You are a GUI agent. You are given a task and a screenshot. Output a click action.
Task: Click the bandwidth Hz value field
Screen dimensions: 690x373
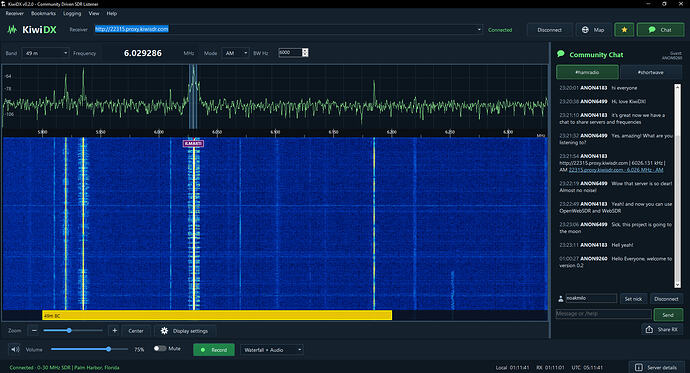[x=290, y=53]
